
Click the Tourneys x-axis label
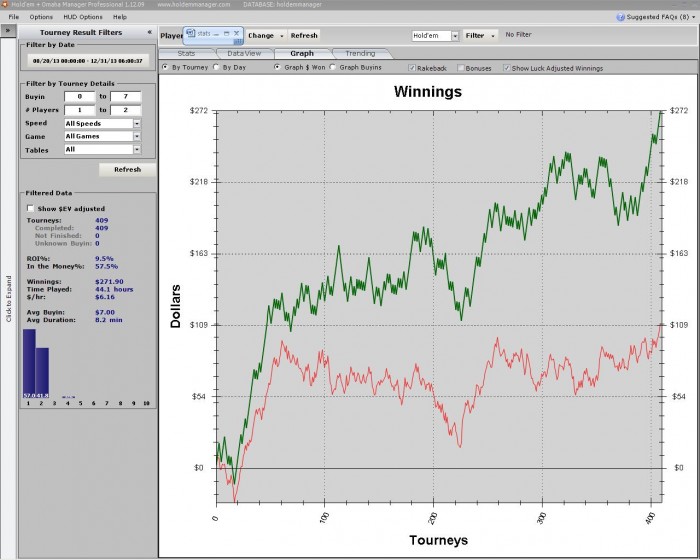pos(438,540)
